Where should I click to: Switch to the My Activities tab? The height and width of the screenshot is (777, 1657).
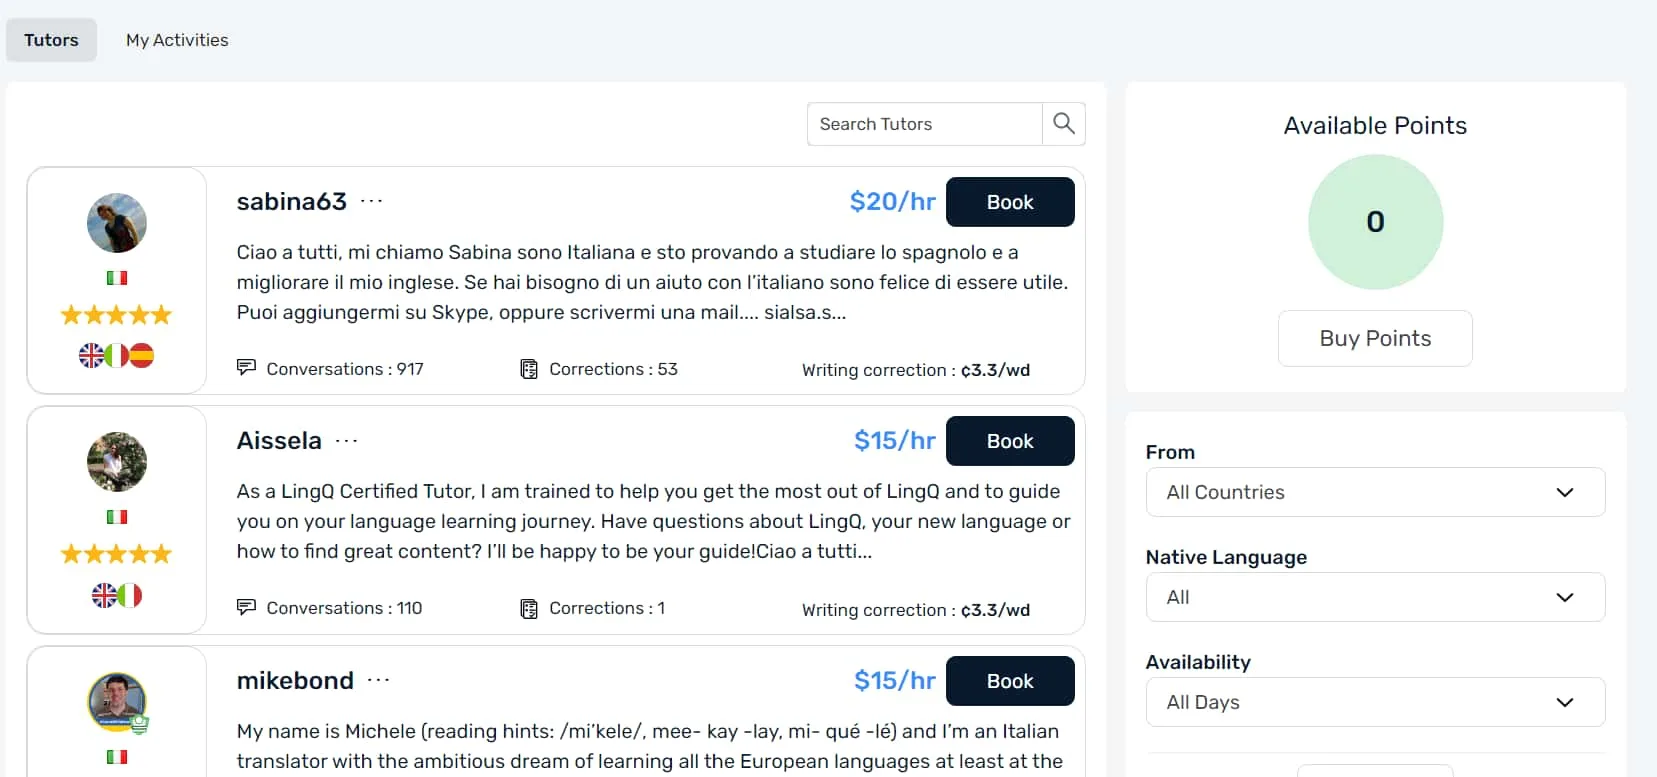[x=177, y=40]
